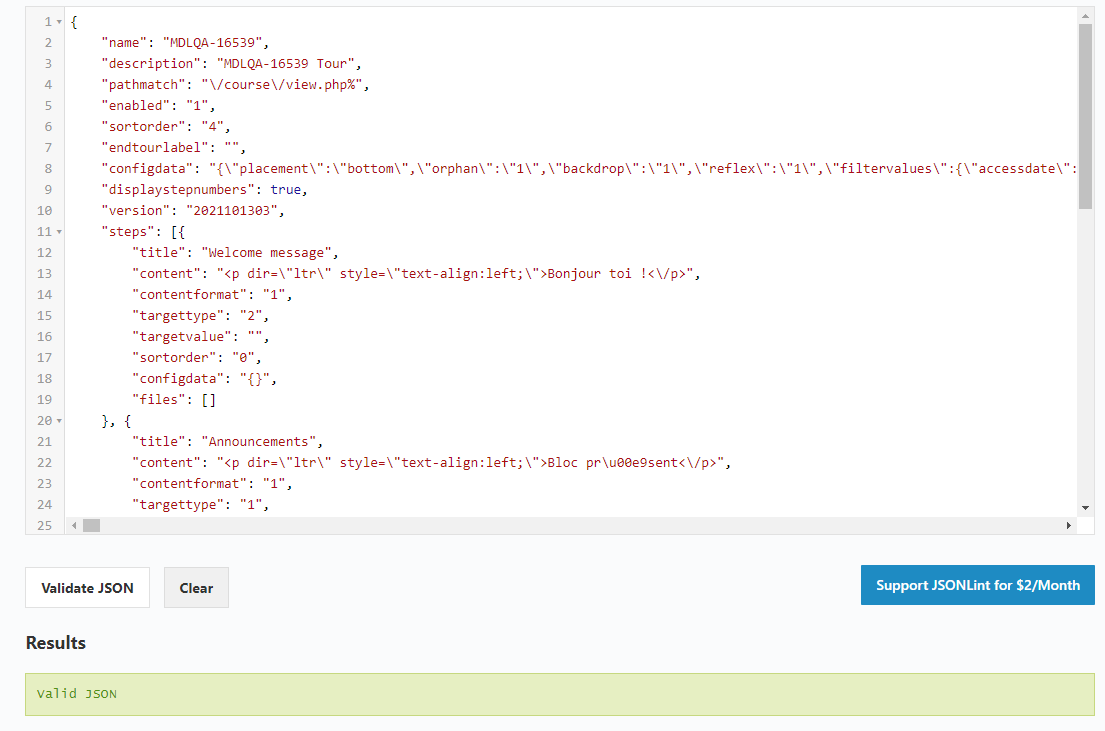Click the "enabled": "1" line

coord(158,106)
